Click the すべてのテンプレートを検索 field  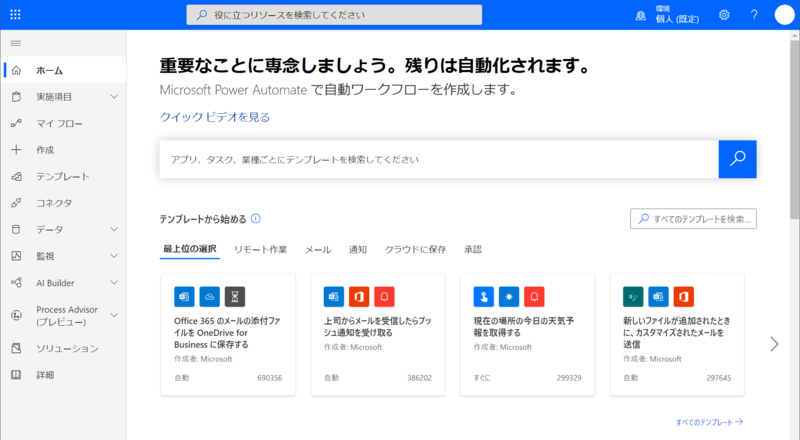click(x=693, y=219)
